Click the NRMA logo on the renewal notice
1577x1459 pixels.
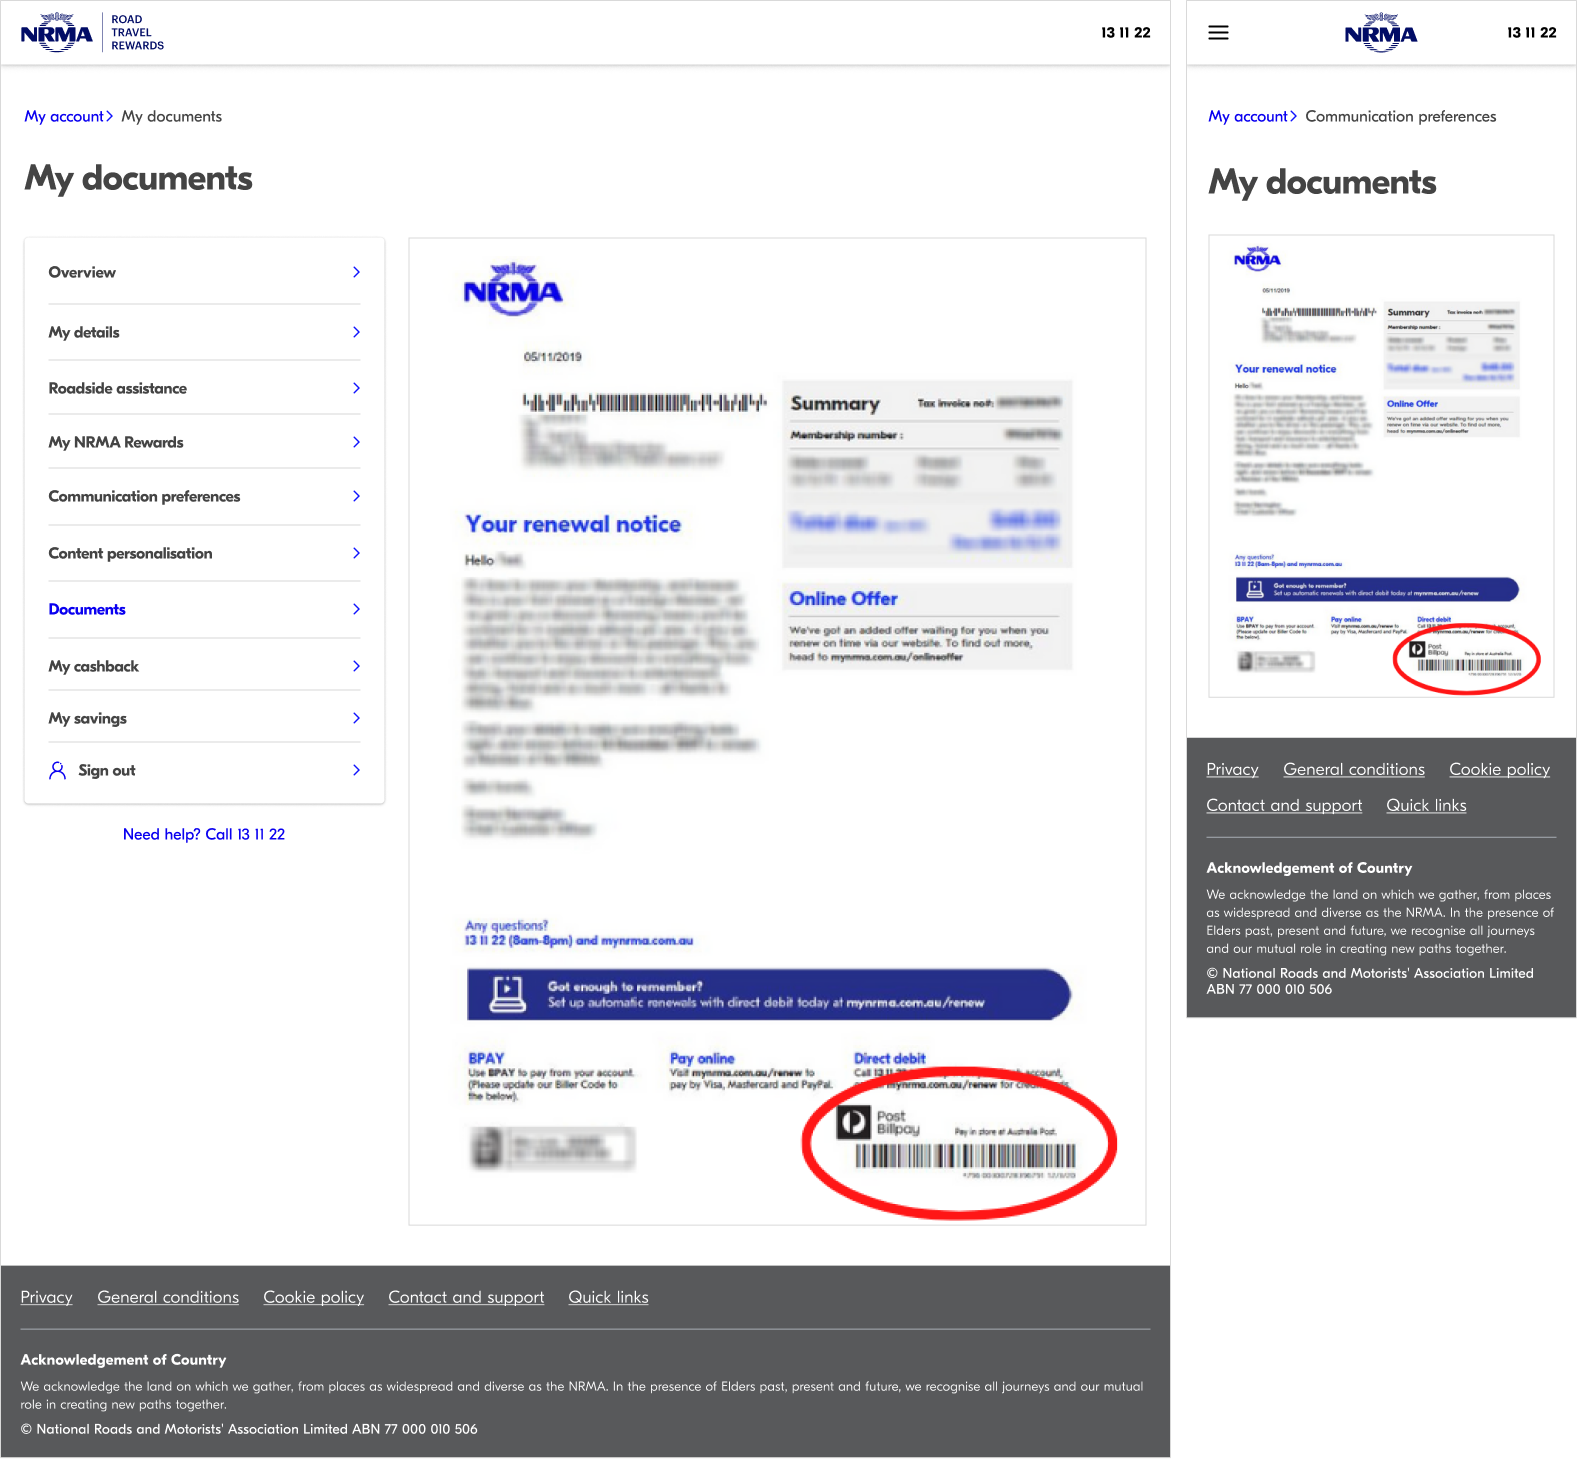click(513, 289)
